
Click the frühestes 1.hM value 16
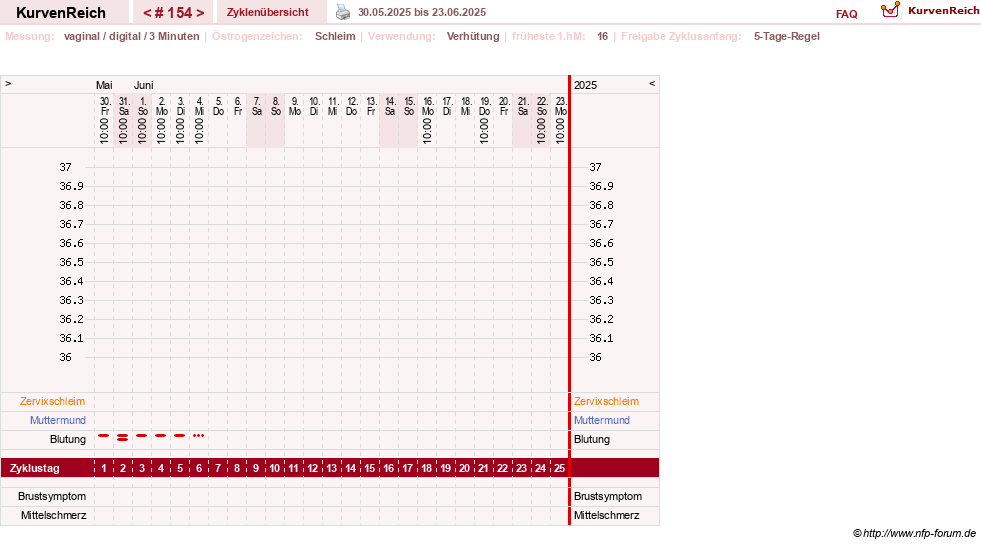point(602,36)
